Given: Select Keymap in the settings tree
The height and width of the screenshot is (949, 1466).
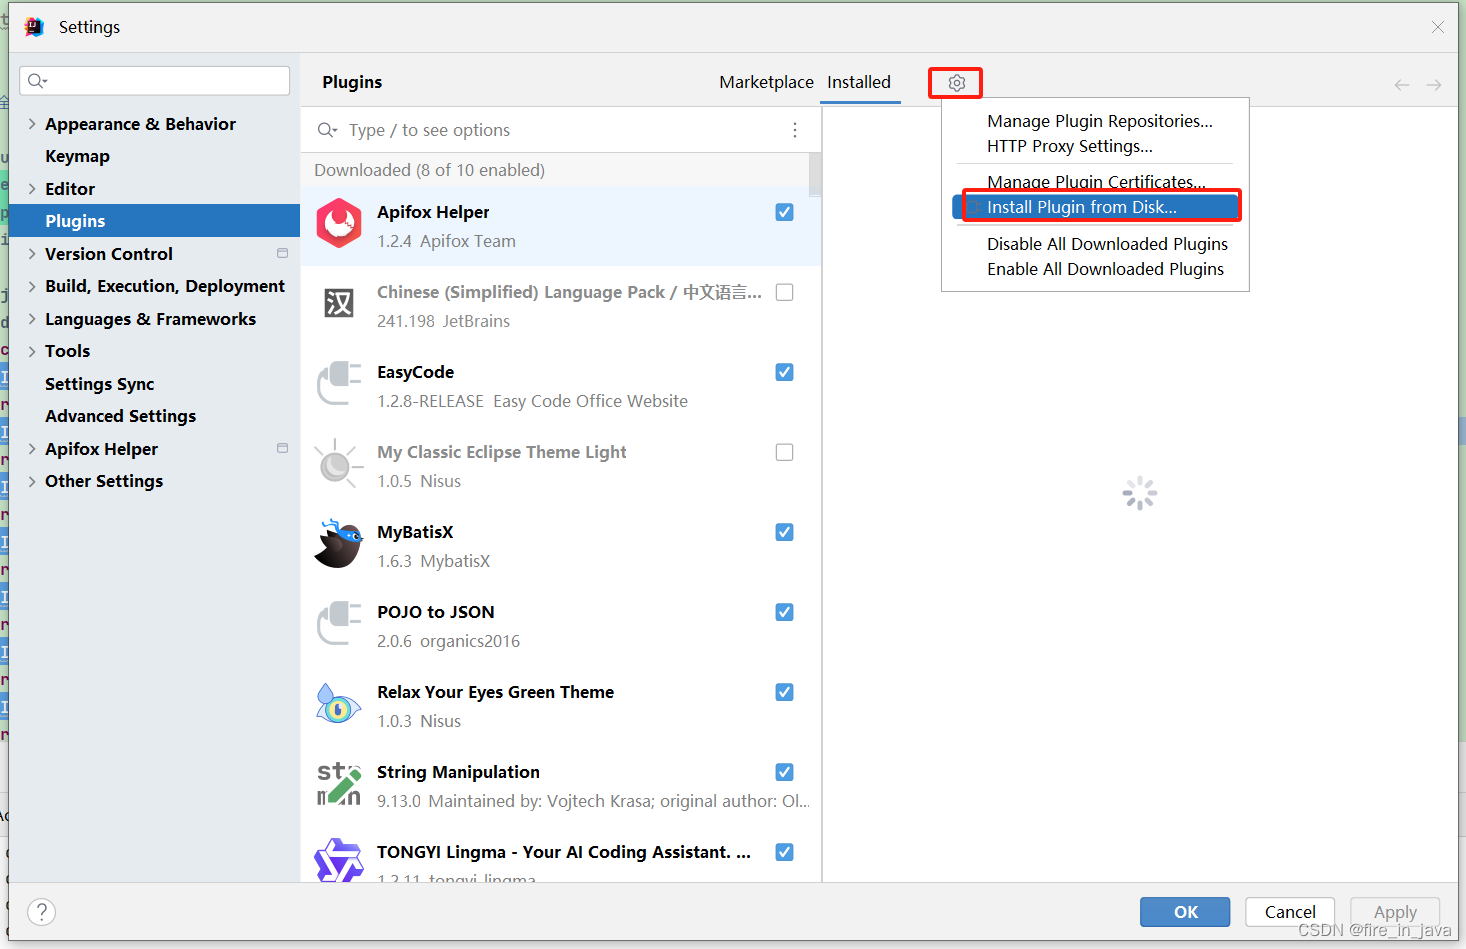Looking at the screenshot, I should 77,156.
